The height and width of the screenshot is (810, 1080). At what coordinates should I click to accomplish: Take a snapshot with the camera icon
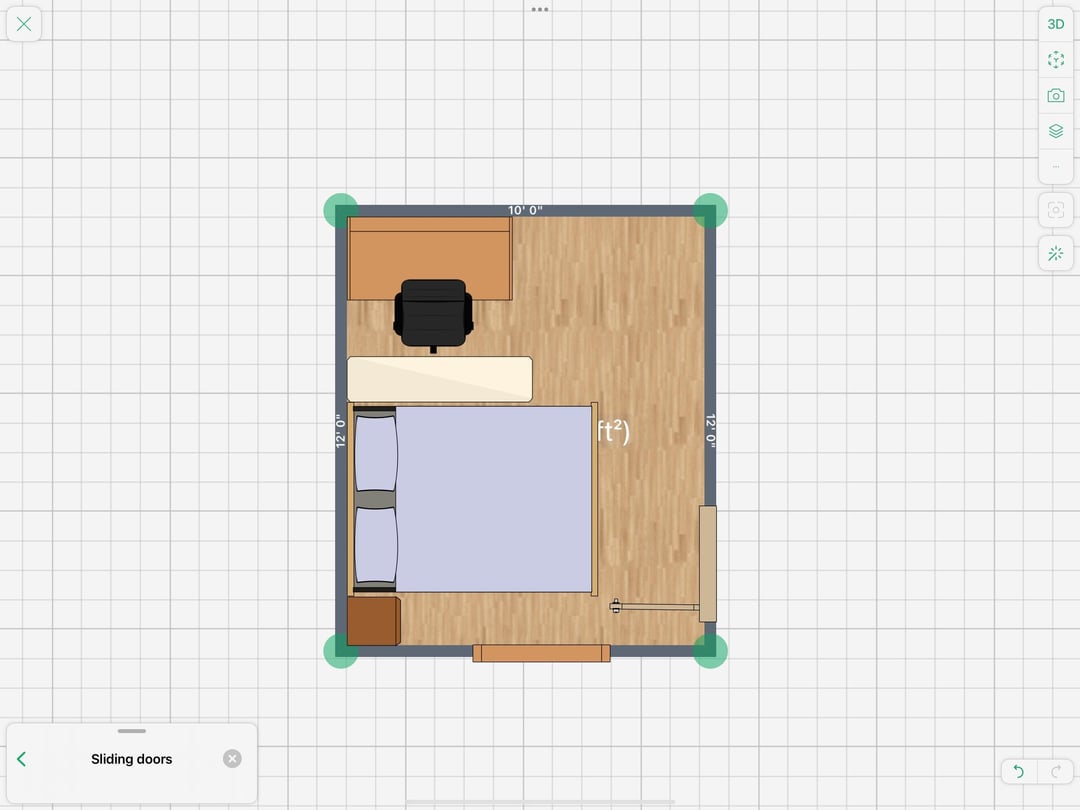click(1056, 96)
